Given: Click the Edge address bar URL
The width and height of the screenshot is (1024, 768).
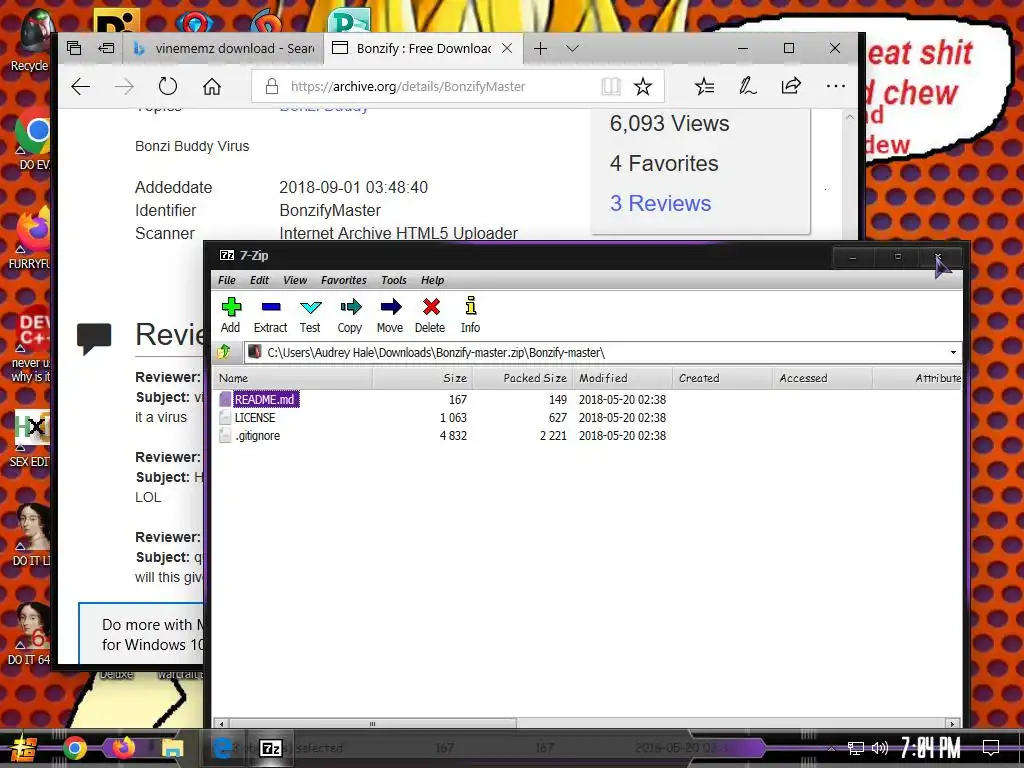Looking at the screenshot, I should (x=408, y=86).
